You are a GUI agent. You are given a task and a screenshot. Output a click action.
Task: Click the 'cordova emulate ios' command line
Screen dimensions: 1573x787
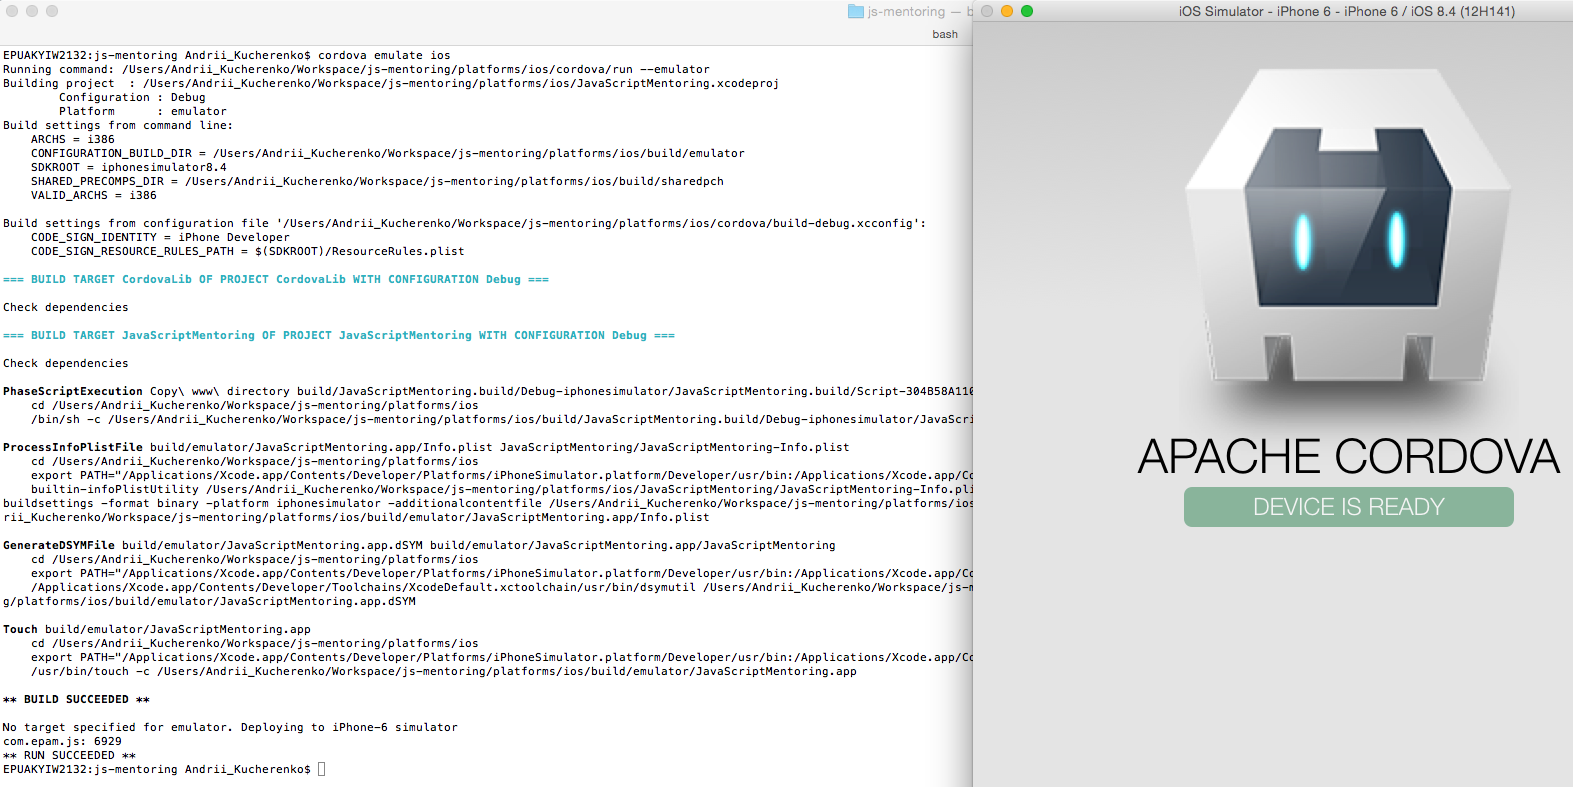[227, 55]
